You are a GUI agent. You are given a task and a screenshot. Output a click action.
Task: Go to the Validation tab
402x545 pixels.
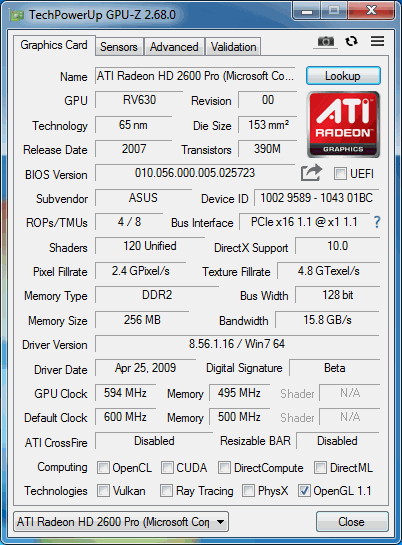pos(233,47)
